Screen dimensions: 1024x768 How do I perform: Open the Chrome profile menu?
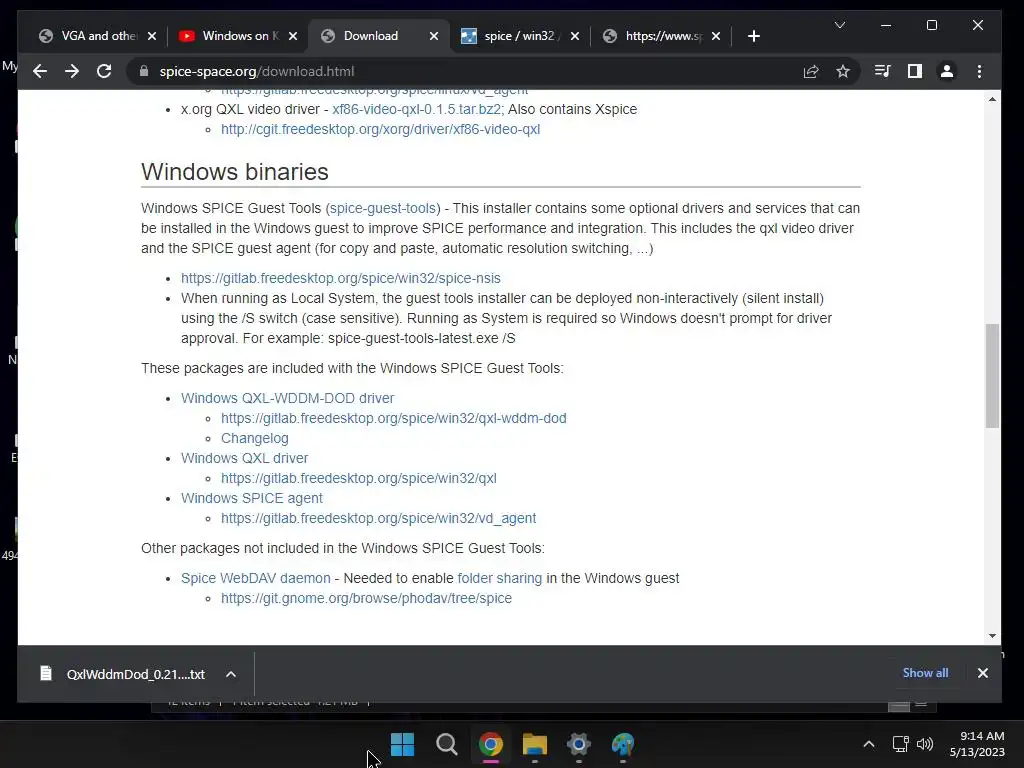(x=947, y=71)
